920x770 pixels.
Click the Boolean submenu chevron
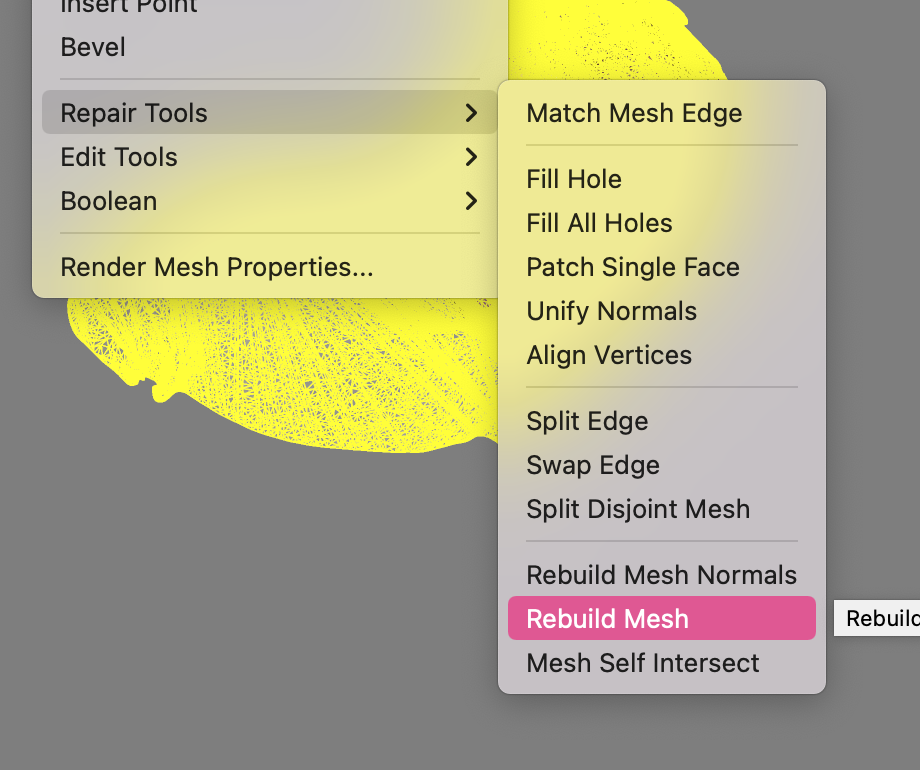[471, 201]
